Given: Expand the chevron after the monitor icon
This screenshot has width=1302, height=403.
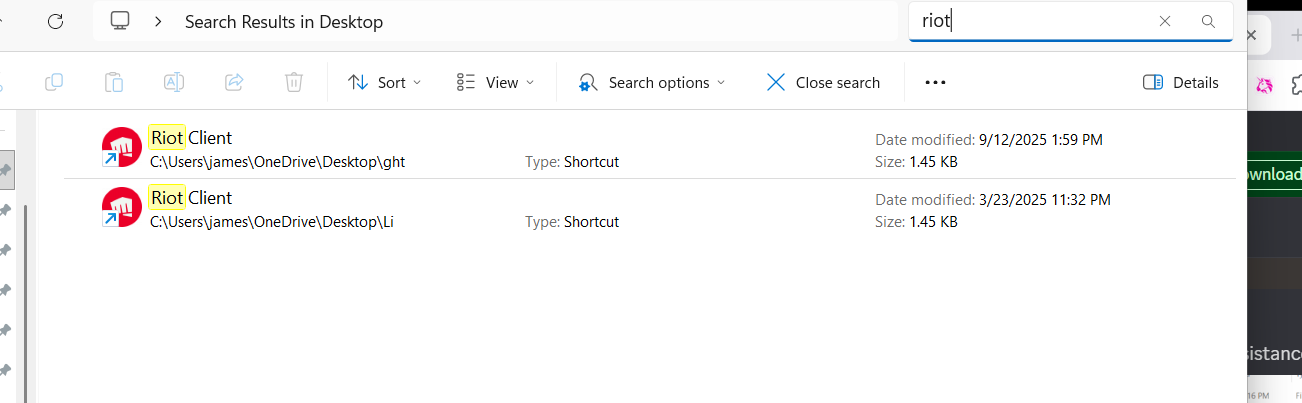Looking at the screenshot, I should coord(158,21).
